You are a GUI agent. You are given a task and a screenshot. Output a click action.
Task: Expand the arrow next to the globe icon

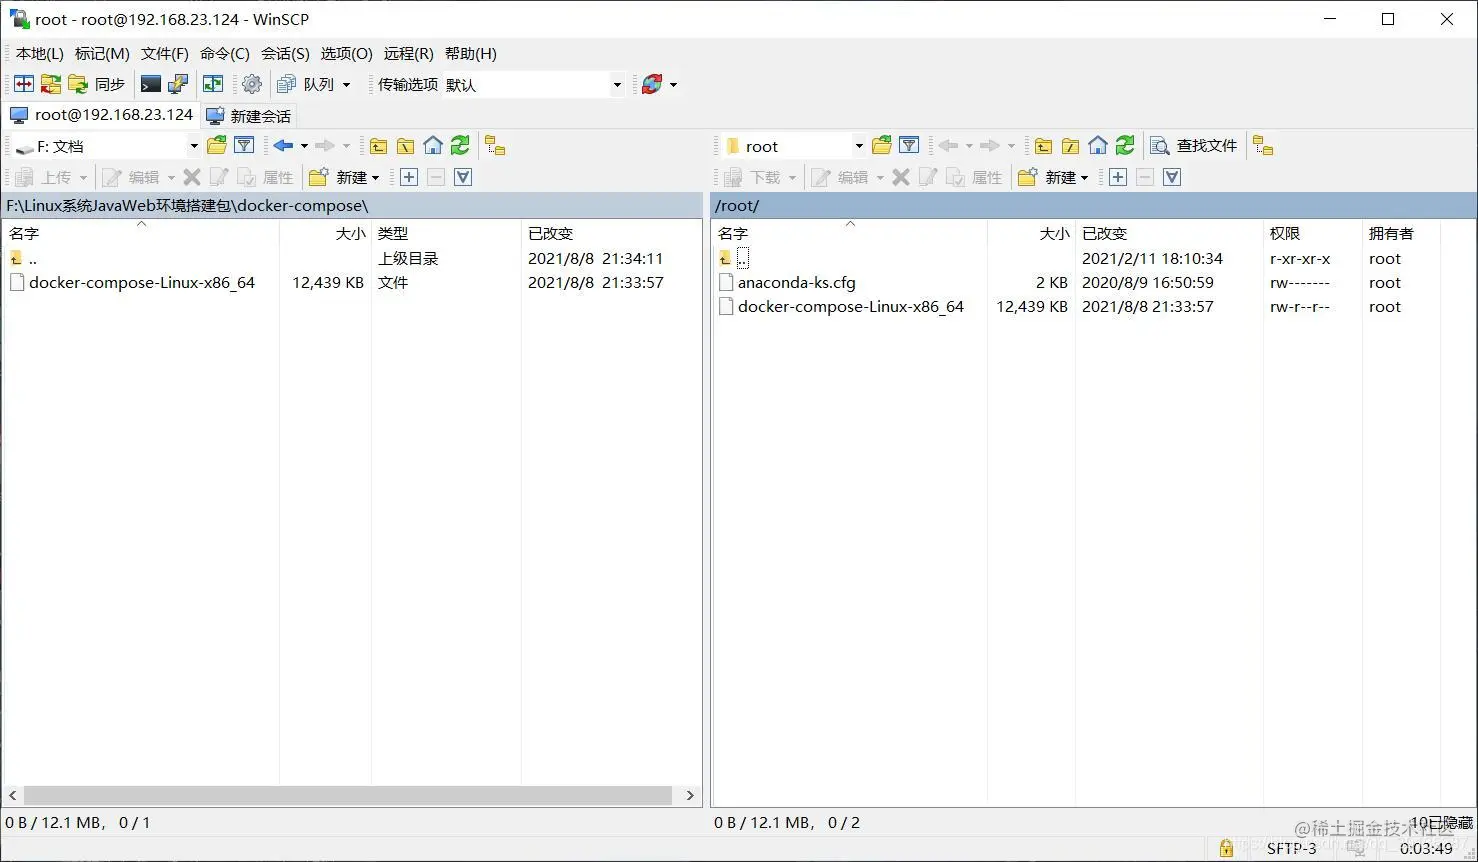pyautogui.click(x=673, y=85)
